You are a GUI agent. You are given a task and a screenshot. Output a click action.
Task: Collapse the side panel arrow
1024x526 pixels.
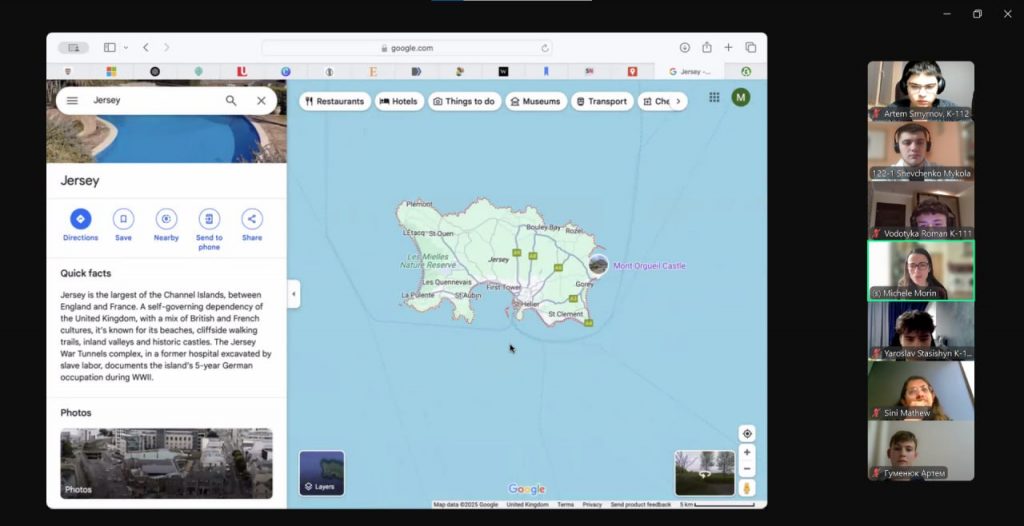tap(293, 293)
